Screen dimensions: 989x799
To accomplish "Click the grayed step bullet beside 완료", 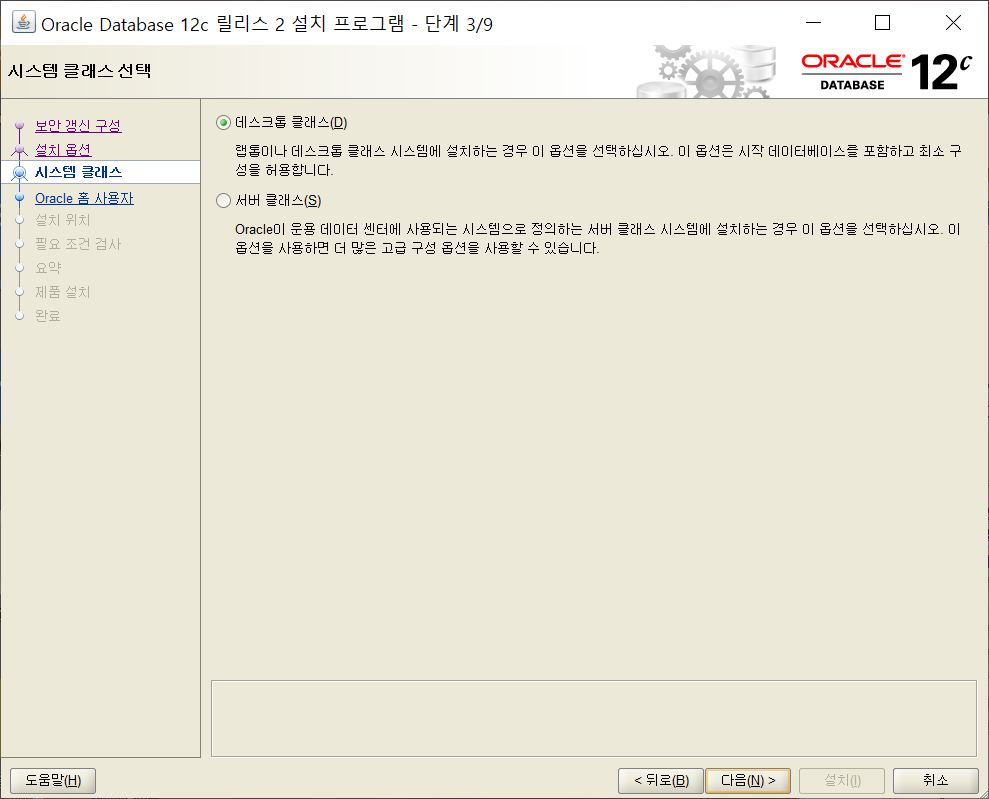I will (20, 315).
